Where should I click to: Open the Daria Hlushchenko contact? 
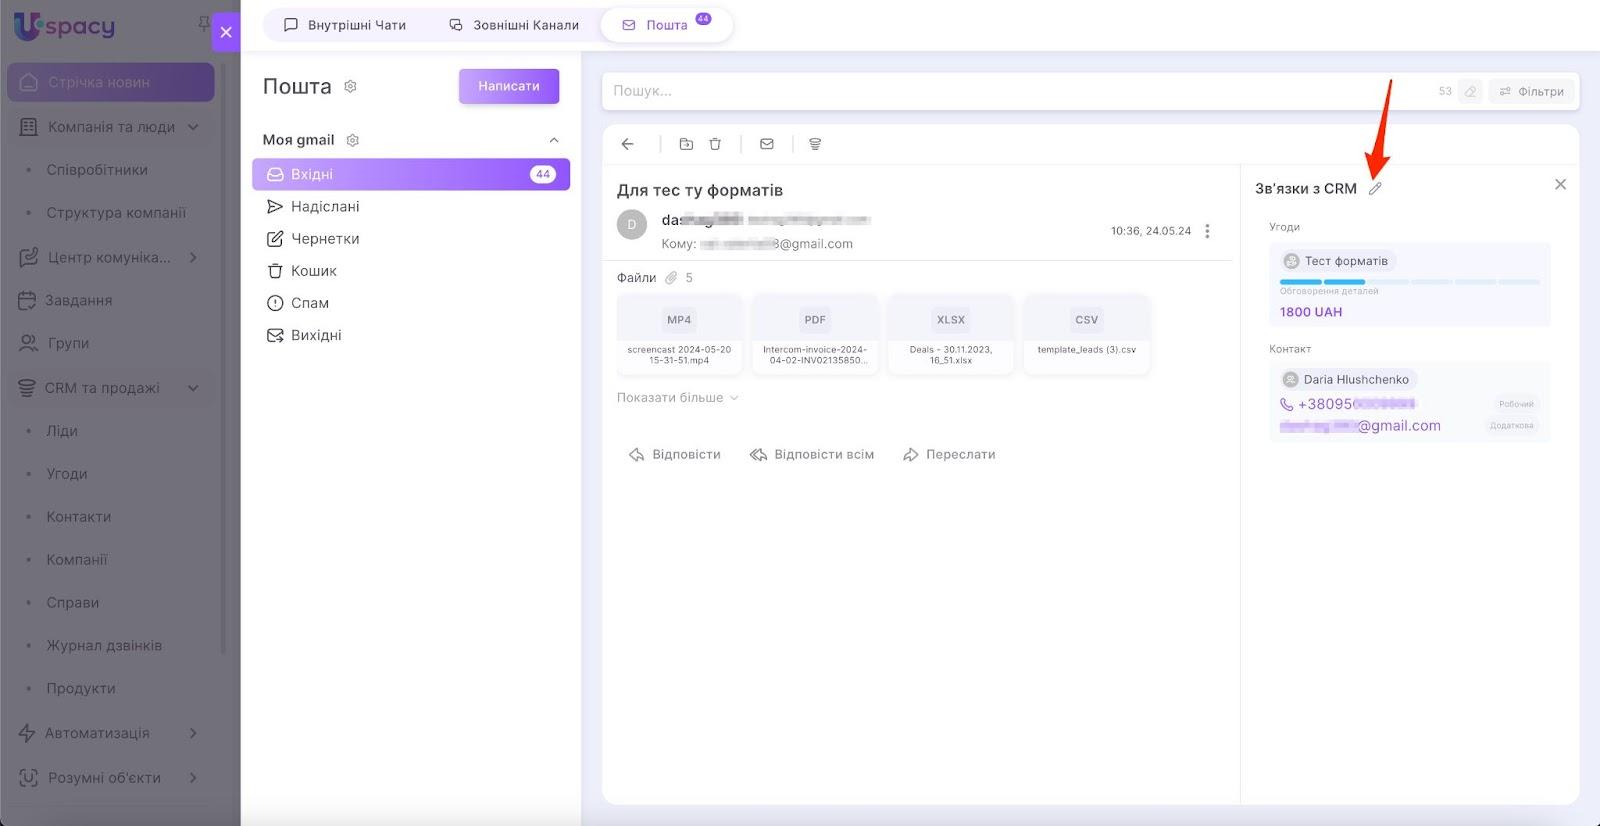coord(1348,380)
